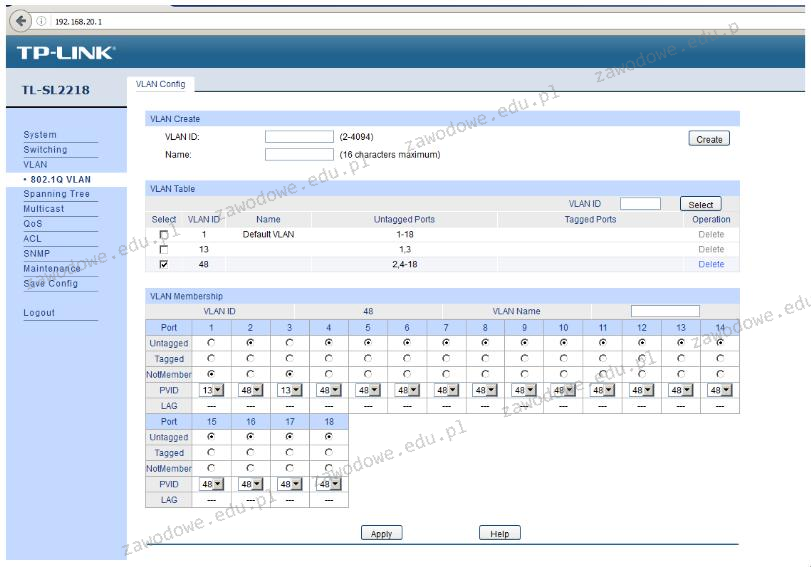The image size is (811, 567).
Task: Open PVID dropdown for port 12
Action: 642,390
